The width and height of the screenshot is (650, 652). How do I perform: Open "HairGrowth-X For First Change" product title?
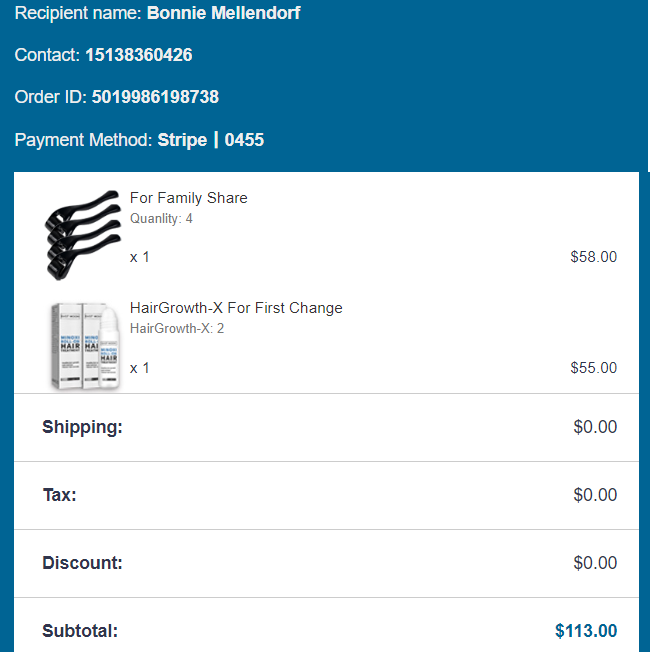tap(236, 308)
